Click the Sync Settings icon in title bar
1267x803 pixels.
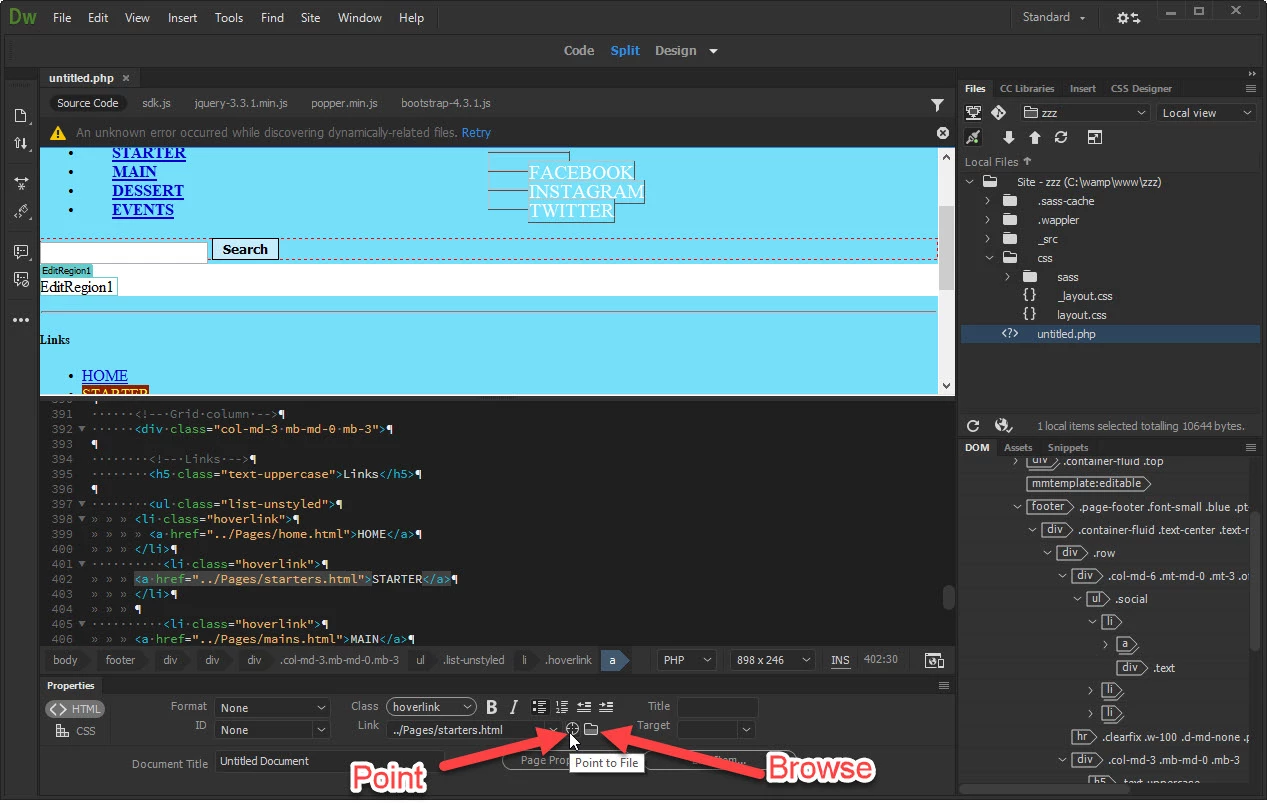click(x=1128, y=18)
